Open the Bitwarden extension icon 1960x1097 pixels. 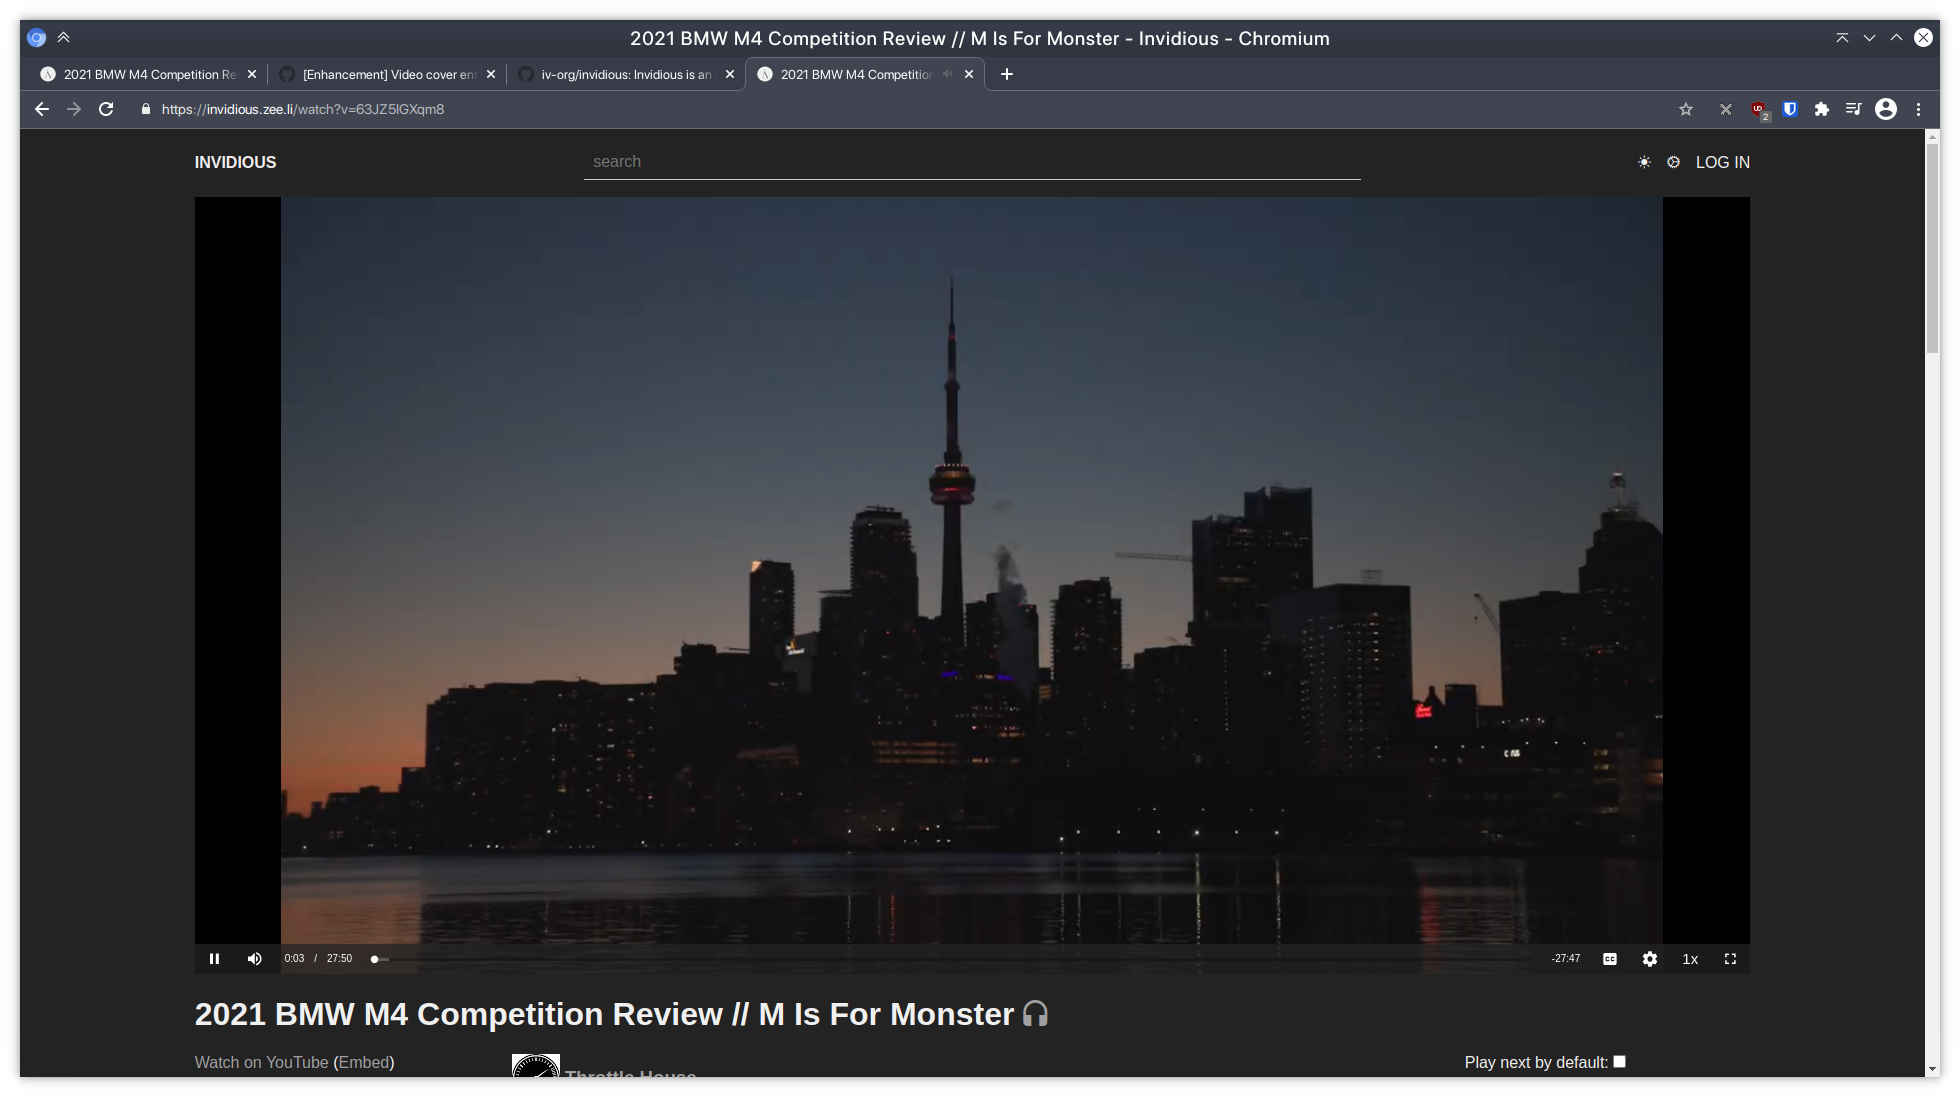point(1790,109)
